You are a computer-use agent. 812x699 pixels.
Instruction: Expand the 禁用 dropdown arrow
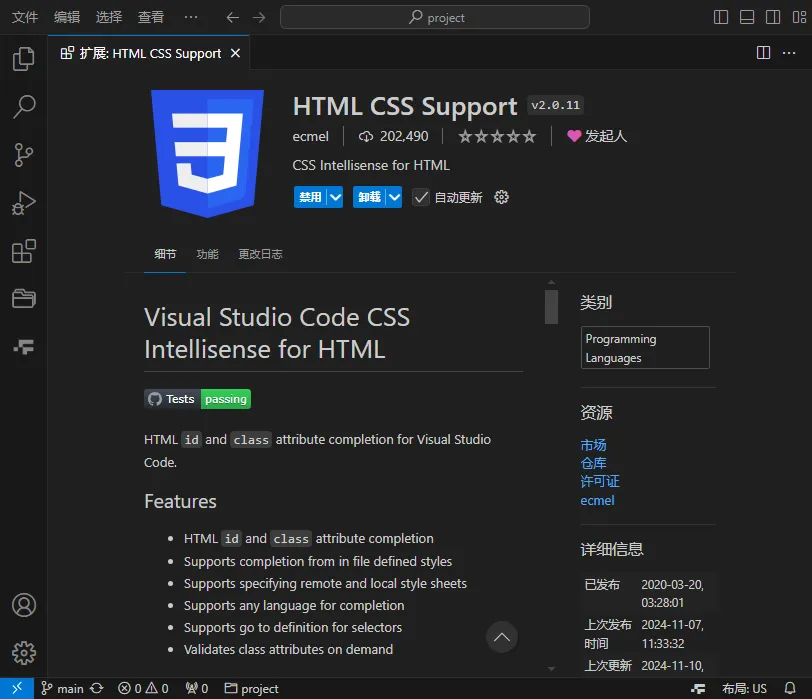coord(335,197)
